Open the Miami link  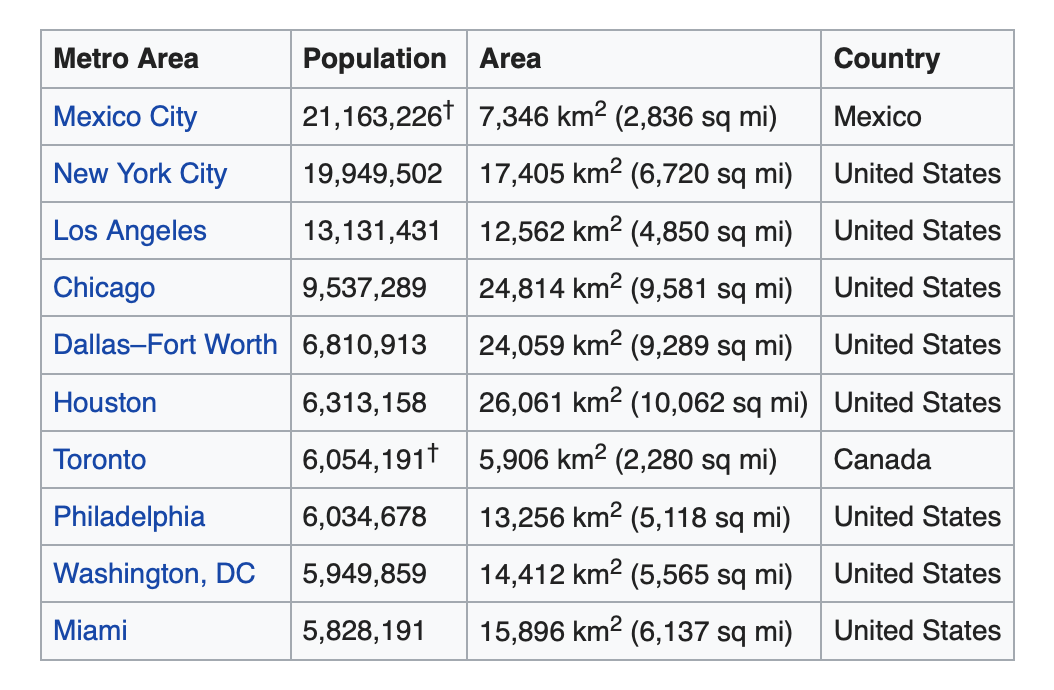(90, 631)
